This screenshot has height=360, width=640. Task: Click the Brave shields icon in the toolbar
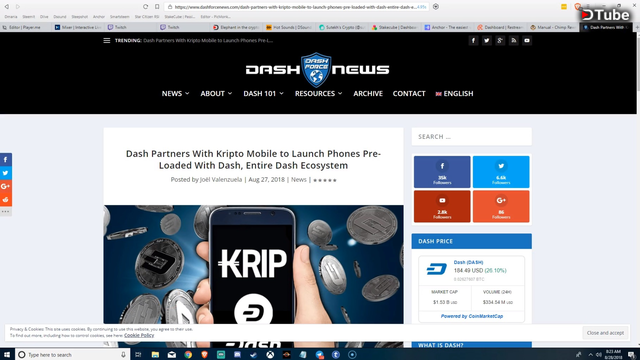[x=577, y=7]
